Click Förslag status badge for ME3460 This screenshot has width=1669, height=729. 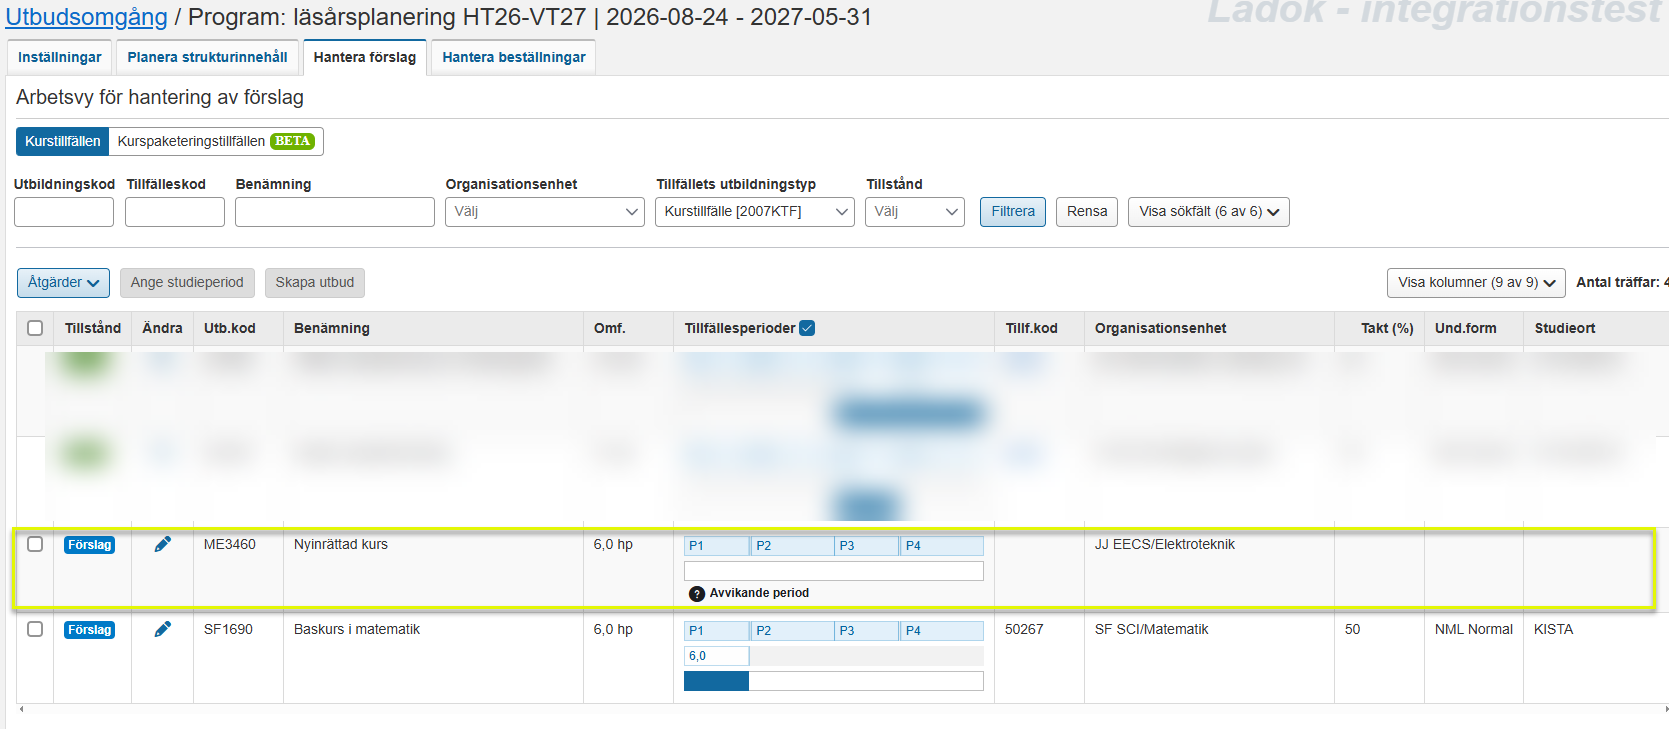(x=90, y=545)
